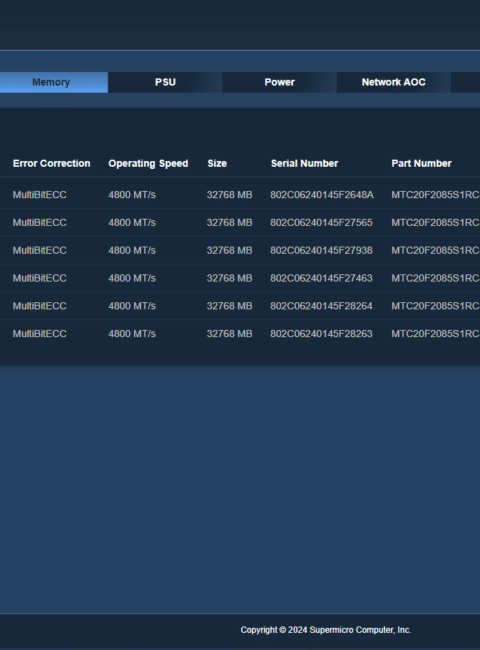The width and height of the screenshot is (480, 650).
Task: Click MultiBitECC in the first row
Action: (39, 195)
